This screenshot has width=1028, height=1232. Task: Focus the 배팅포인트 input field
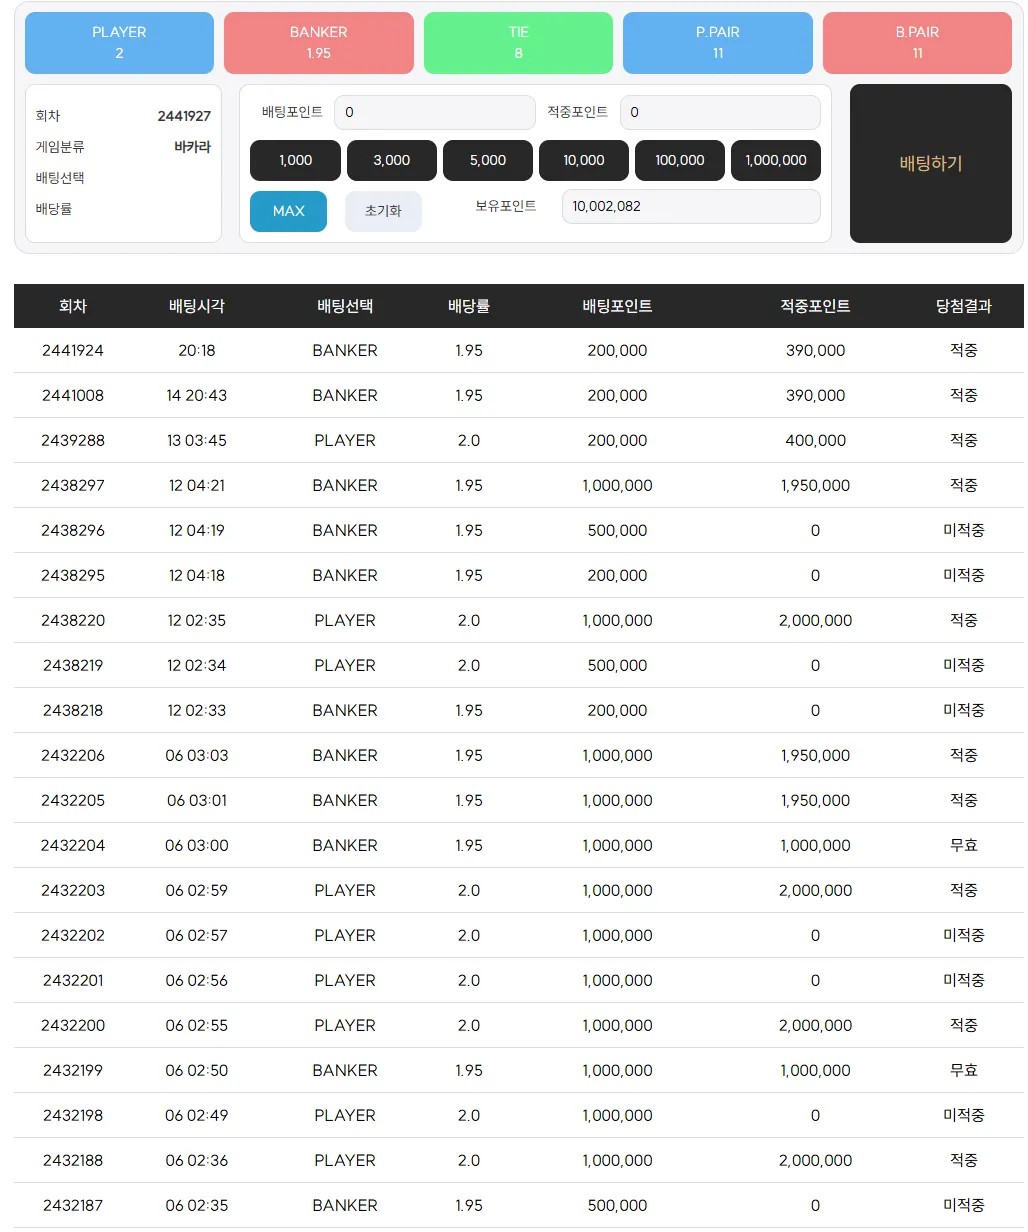[x=435, y=112]
